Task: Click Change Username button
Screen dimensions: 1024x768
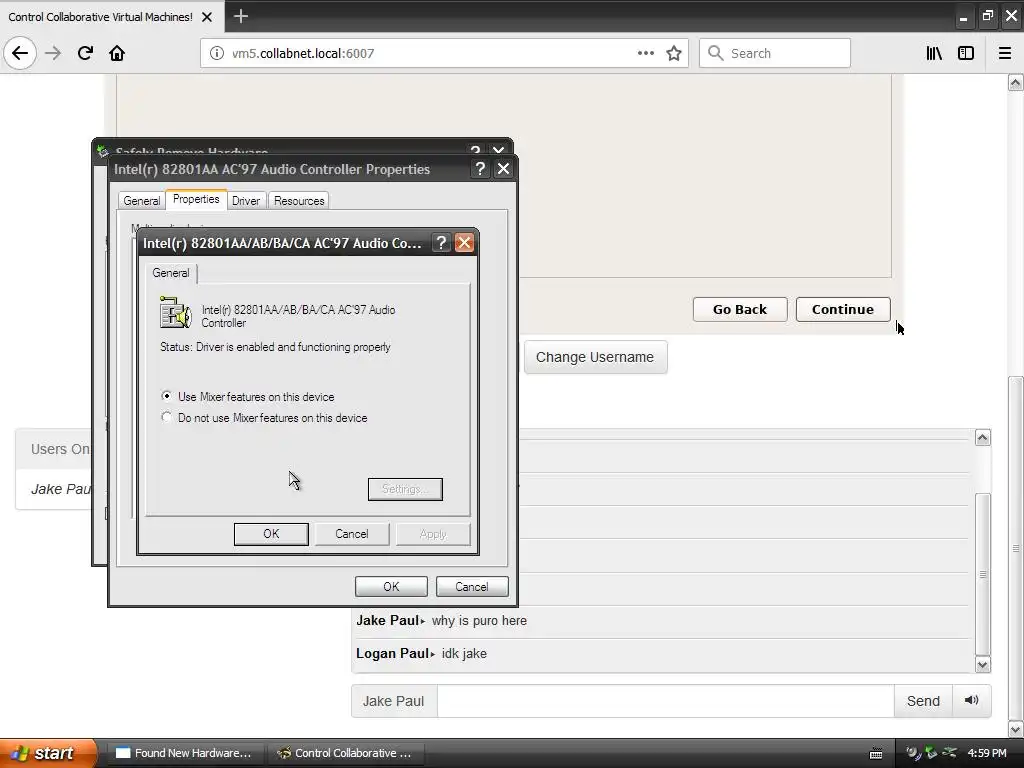Action: point(595,357)
